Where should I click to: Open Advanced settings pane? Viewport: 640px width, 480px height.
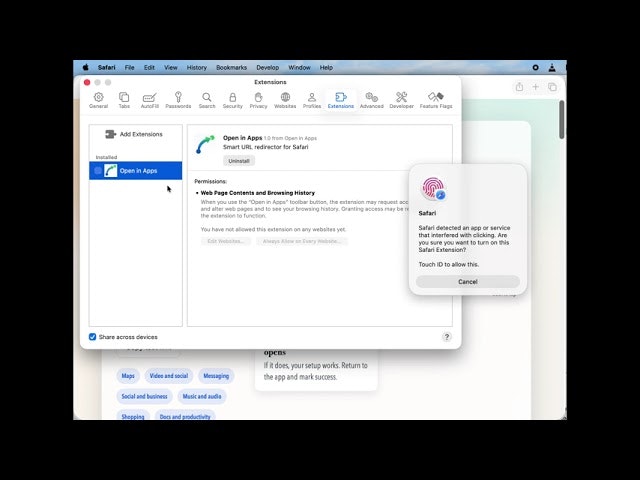pos(371,100)
